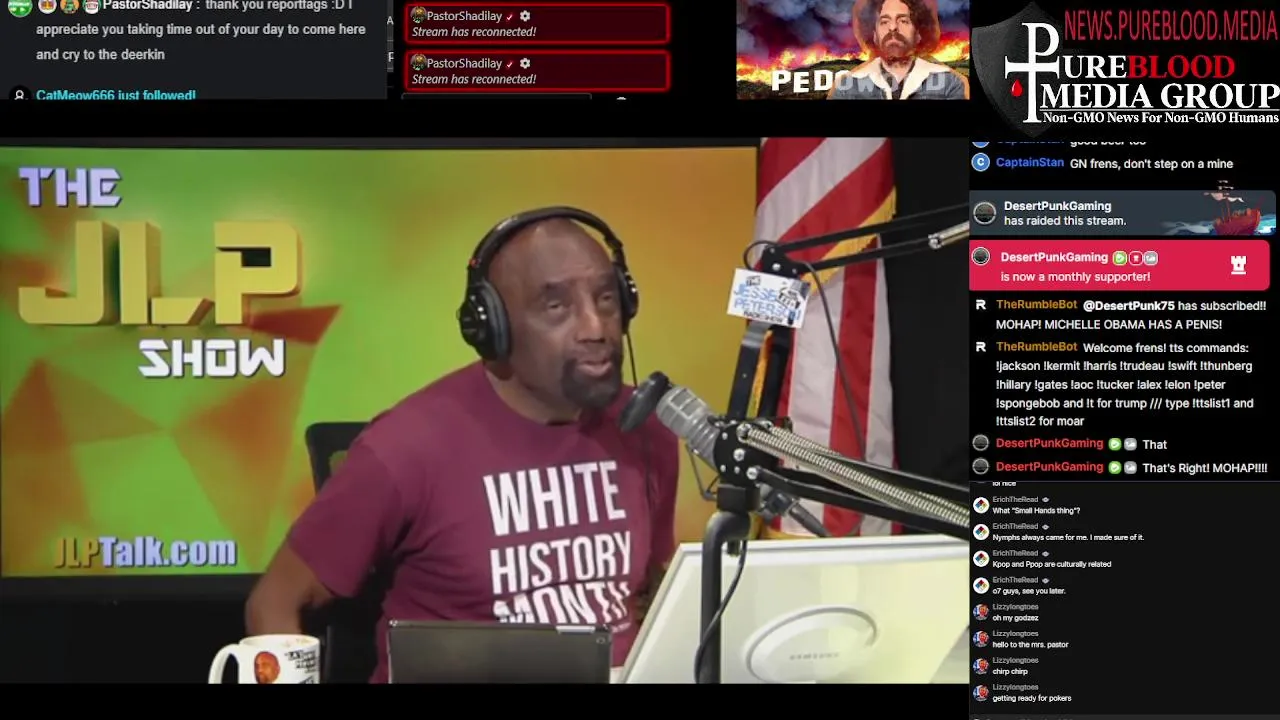
Task: Click ErichTheRead avatar beside 'Small Hands thing' message
Action: 981,505
